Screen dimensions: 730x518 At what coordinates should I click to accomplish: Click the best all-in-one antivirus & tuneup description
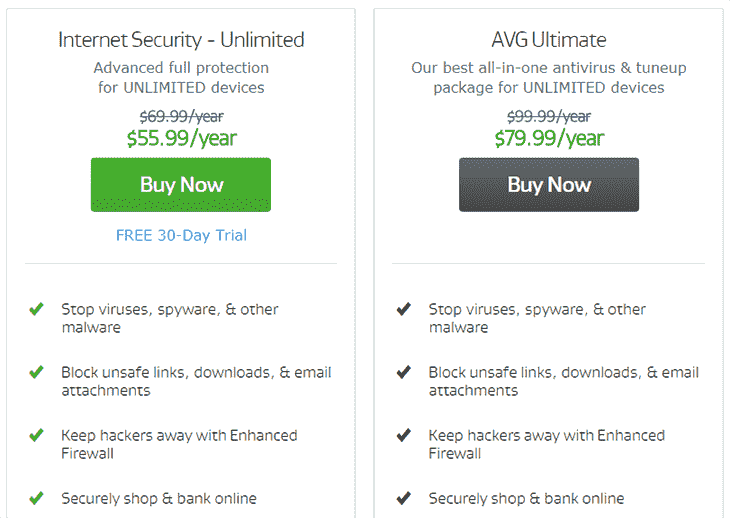tap(549, 77)
